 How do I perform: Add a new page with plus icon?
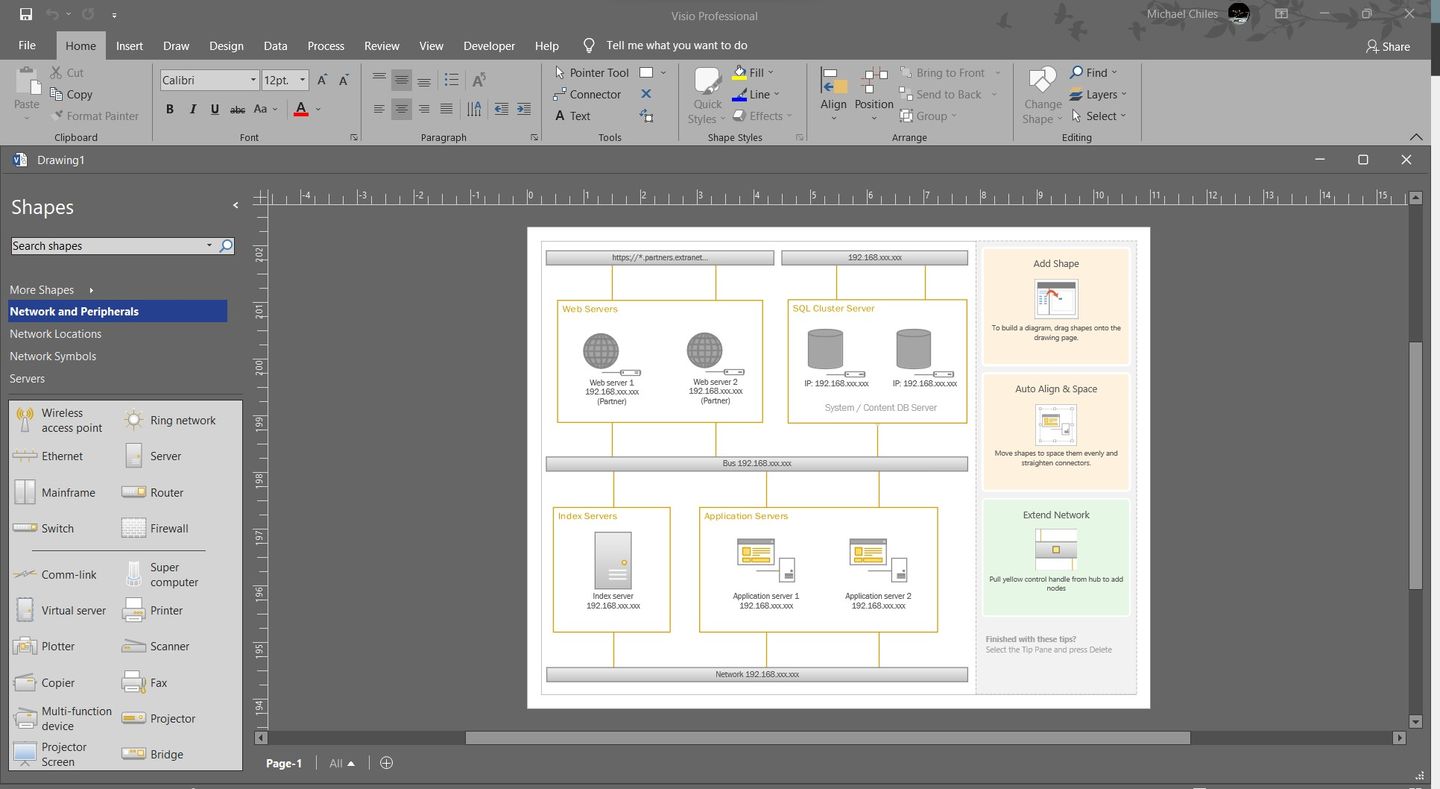tap(386, 763)
